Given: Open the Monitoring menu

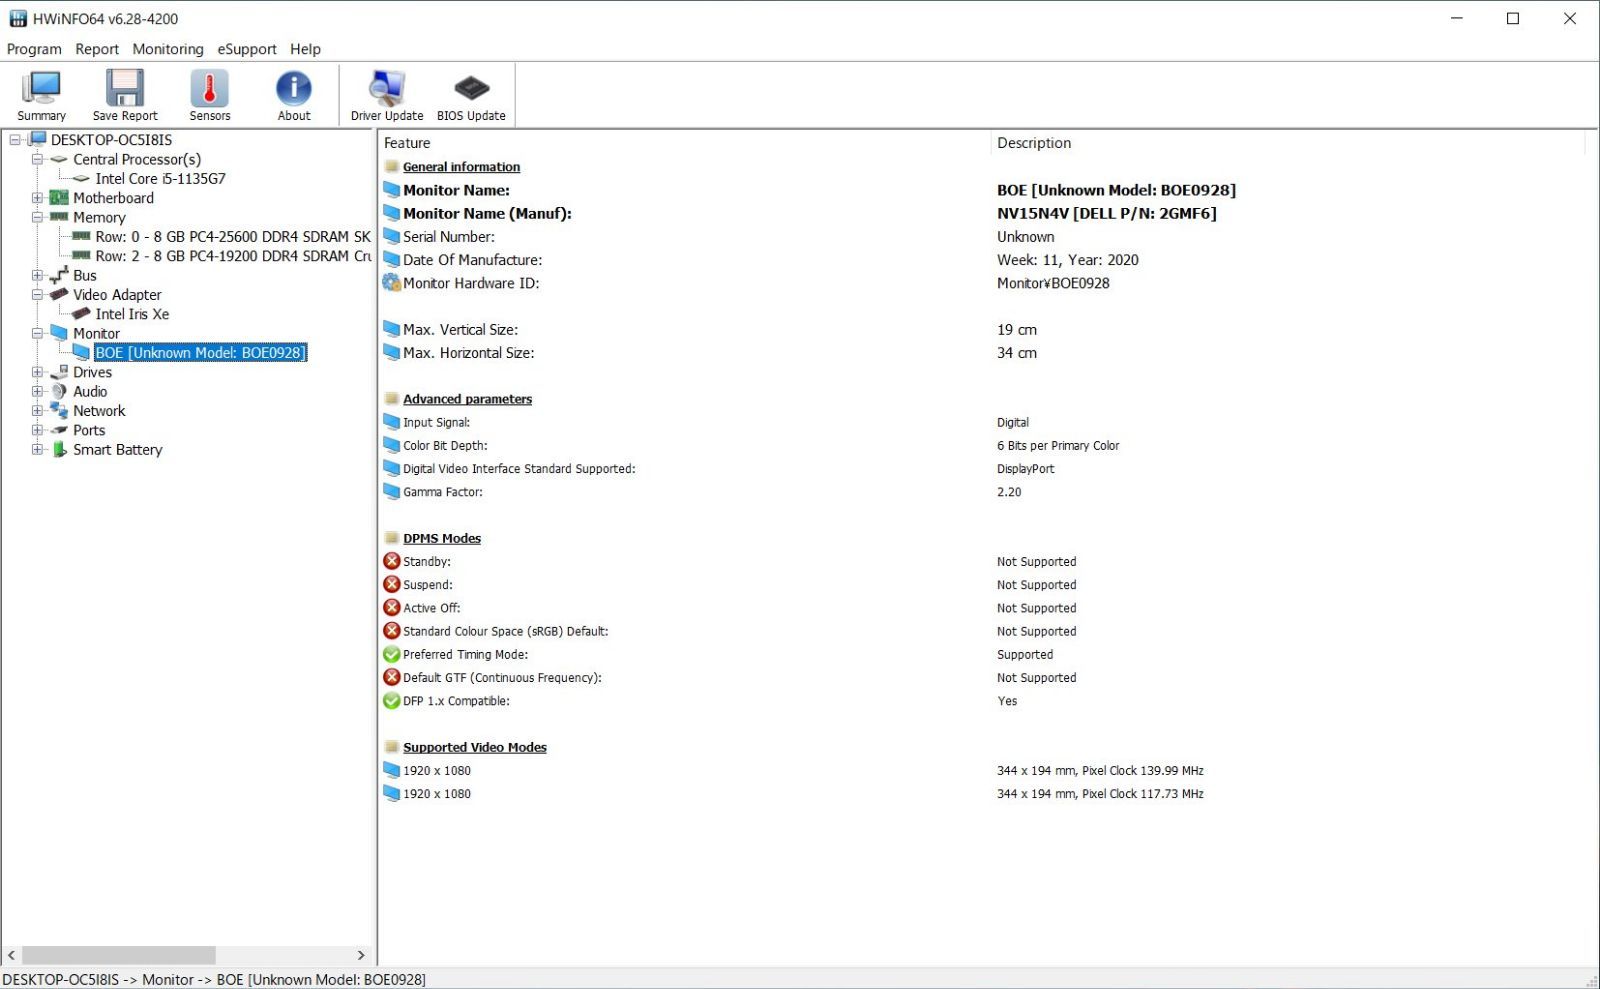Looking at the screenshot, I should pos(168,49).
